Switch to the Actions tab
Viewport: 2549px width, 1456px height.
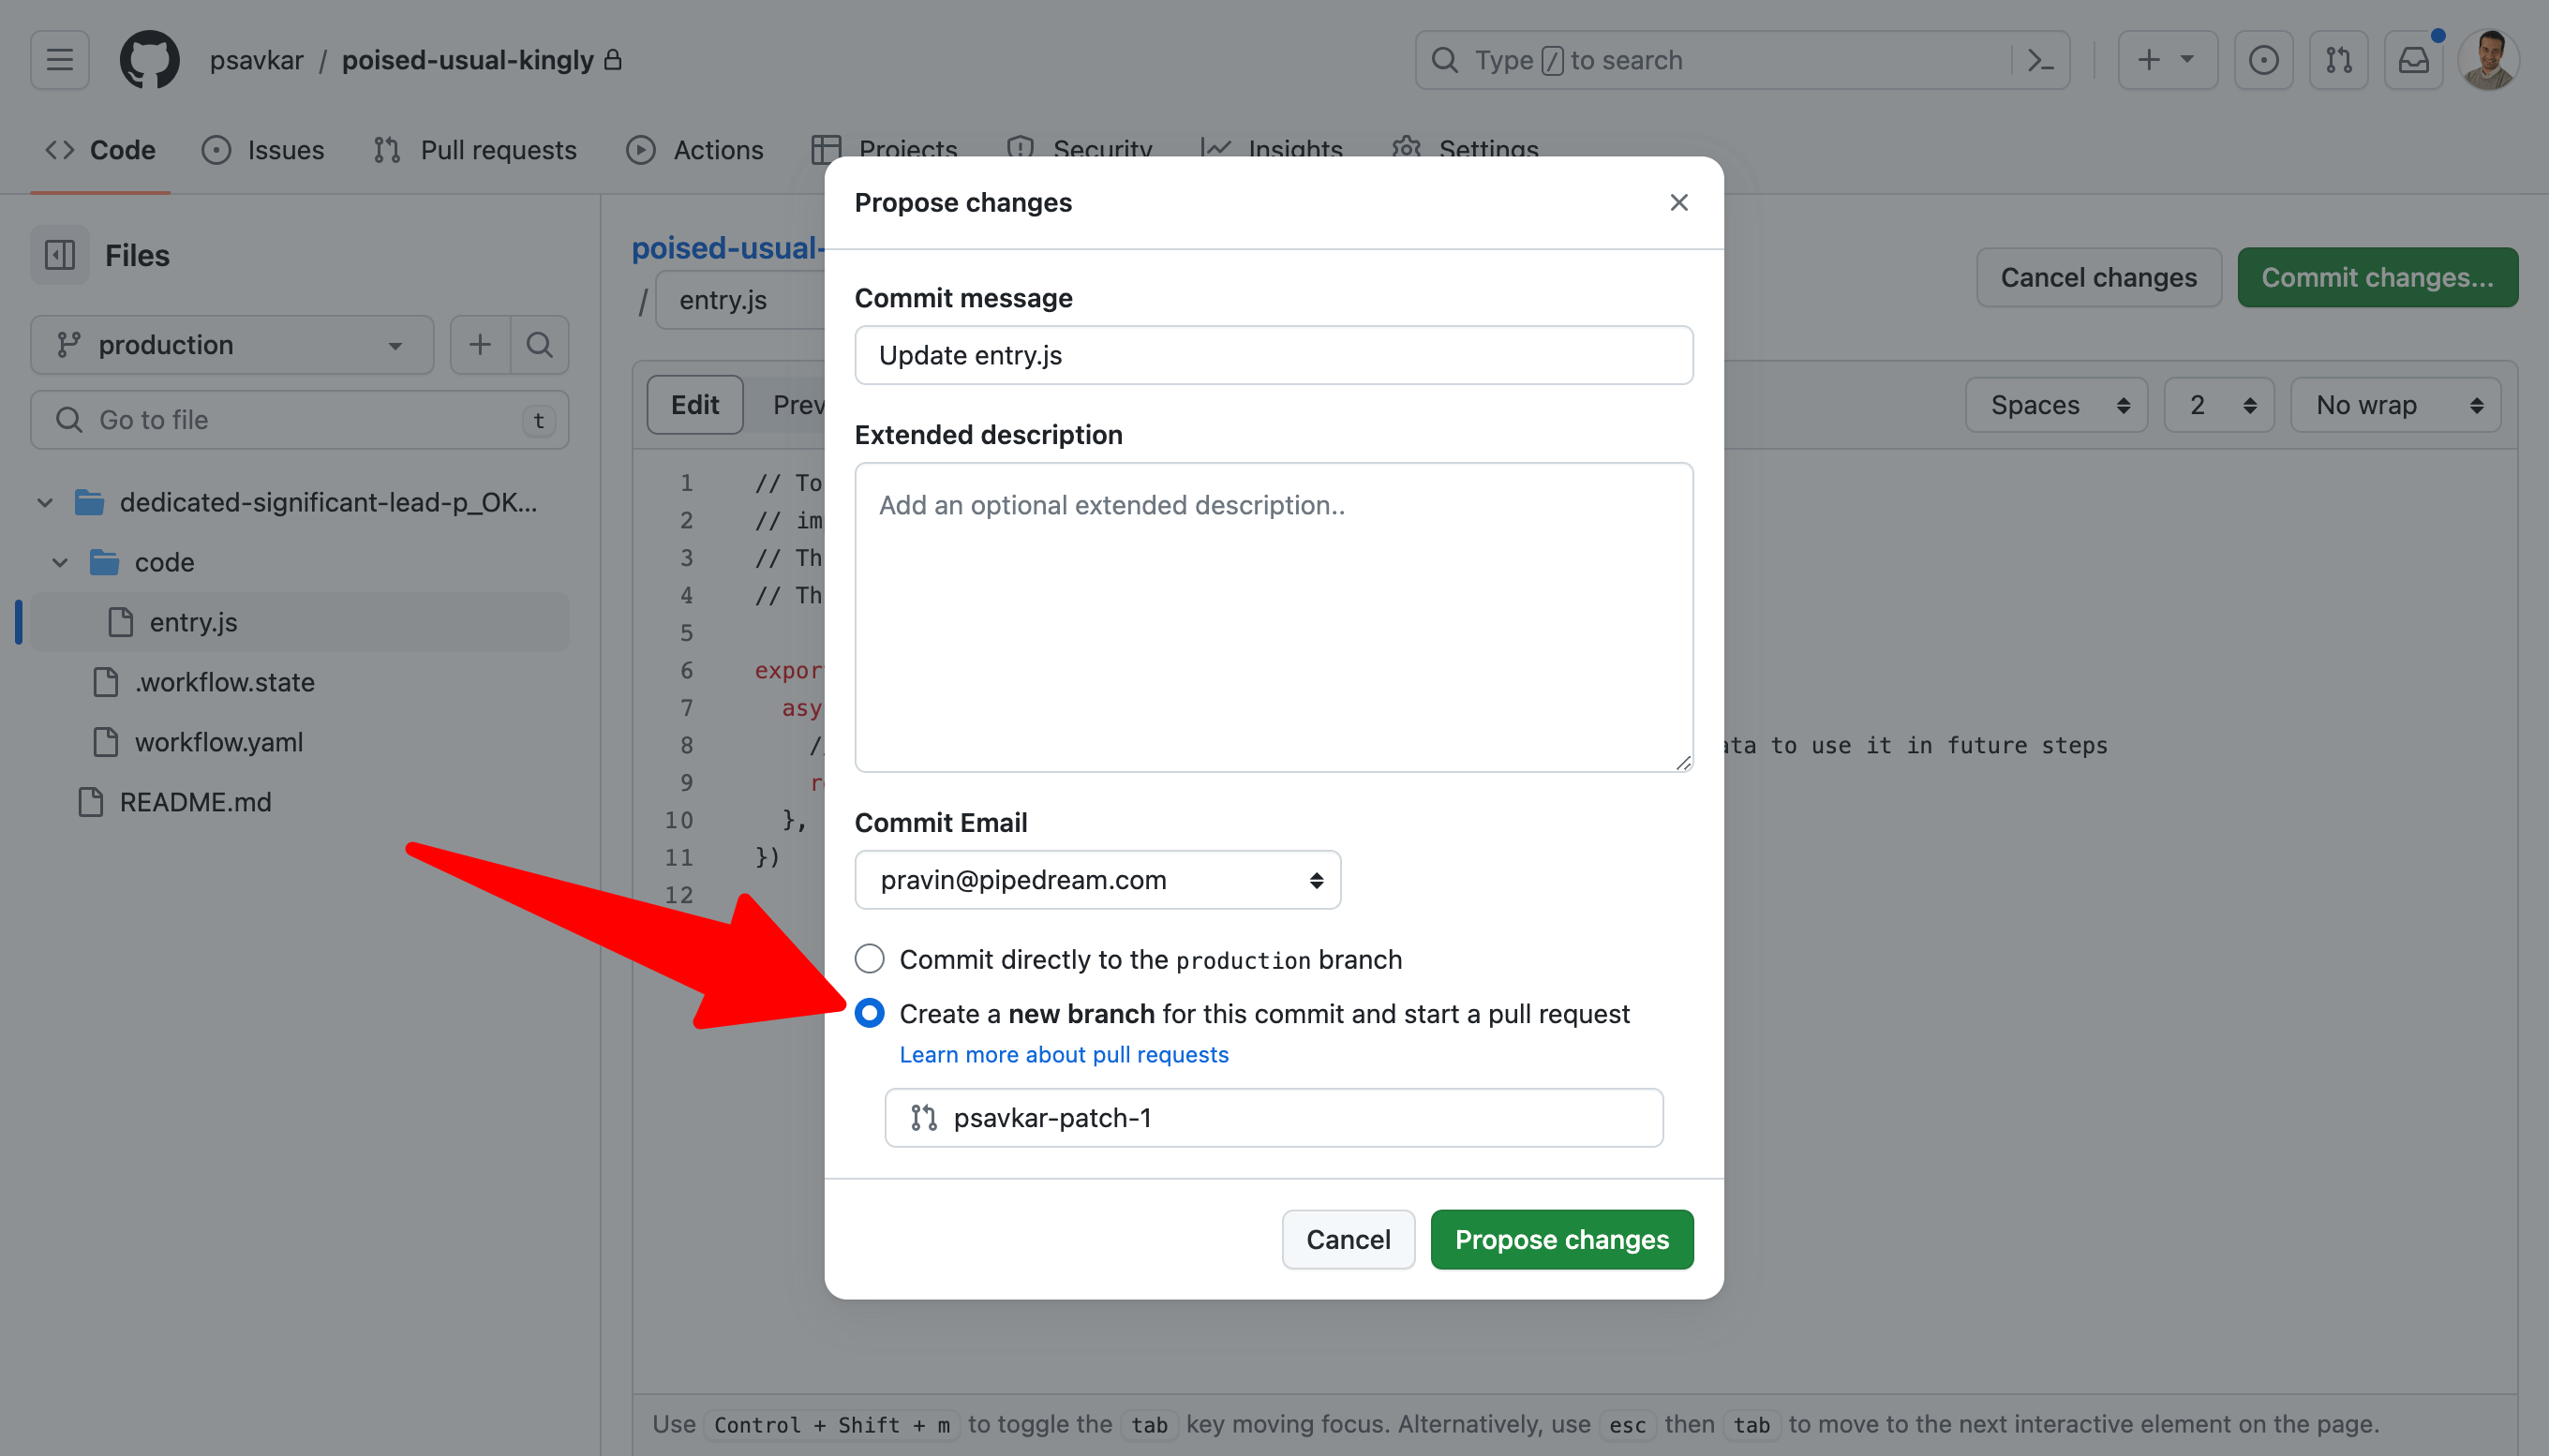pos(696,150)
